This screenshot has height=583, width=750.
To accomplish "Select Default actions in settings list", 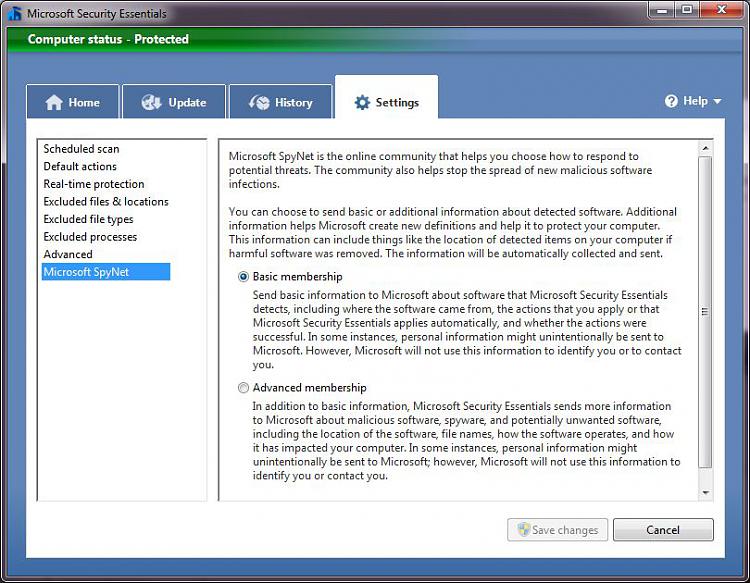I will (80, 166).
